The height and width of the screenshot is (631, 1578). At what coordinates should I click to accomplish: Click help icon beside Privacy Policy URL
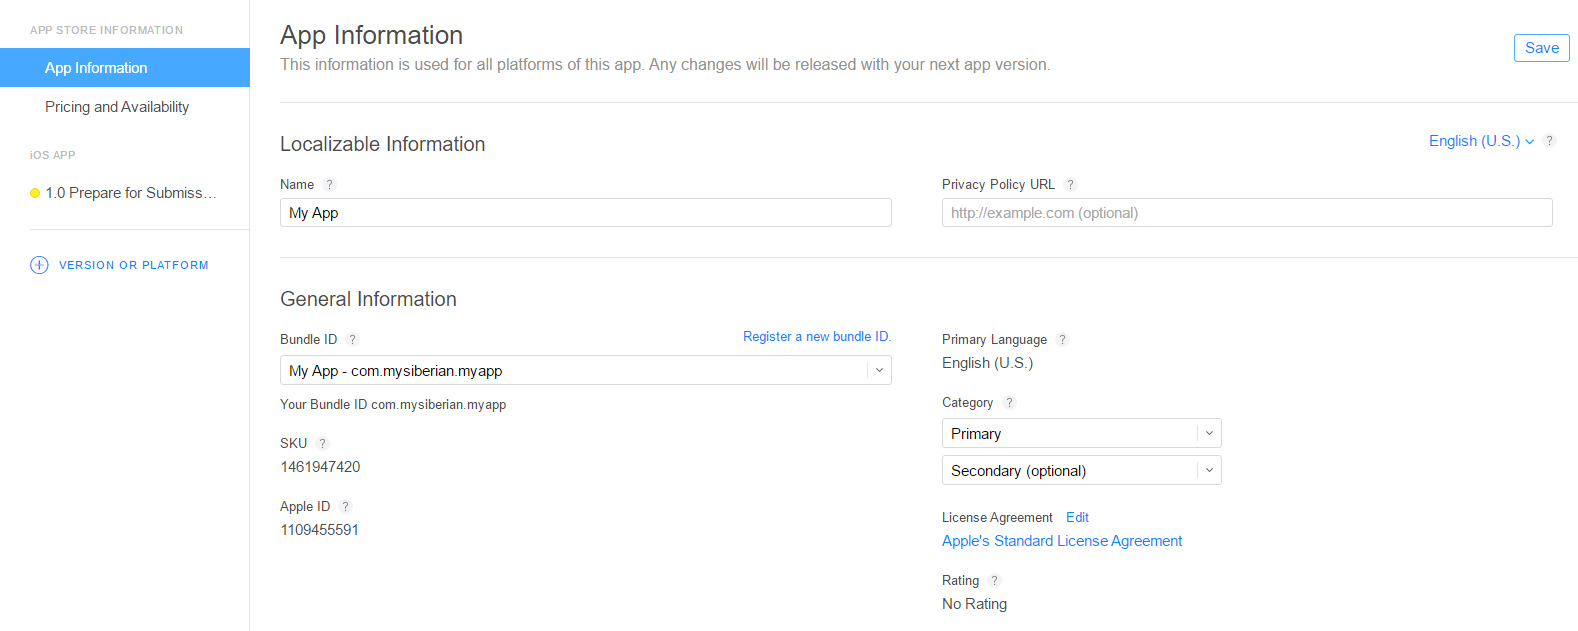[1070, 185]
